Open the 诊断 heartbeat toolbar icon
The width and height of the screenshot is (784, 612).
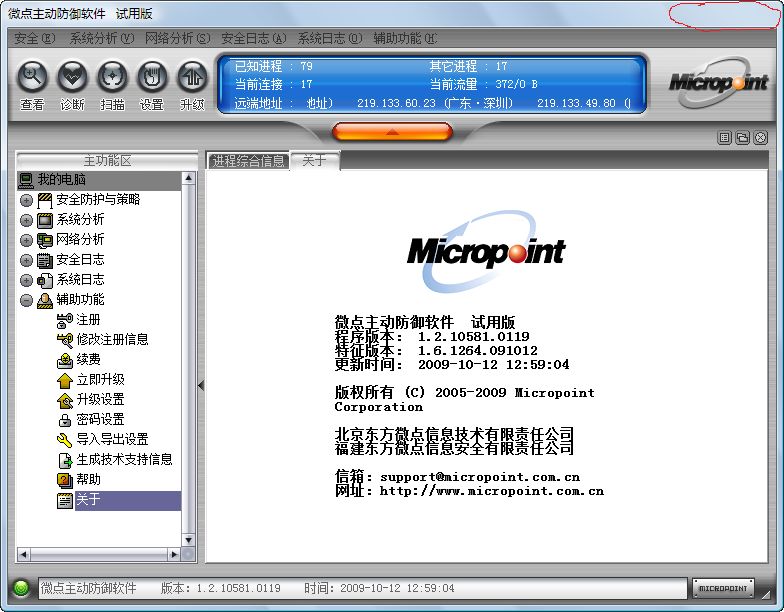point(72,77)
